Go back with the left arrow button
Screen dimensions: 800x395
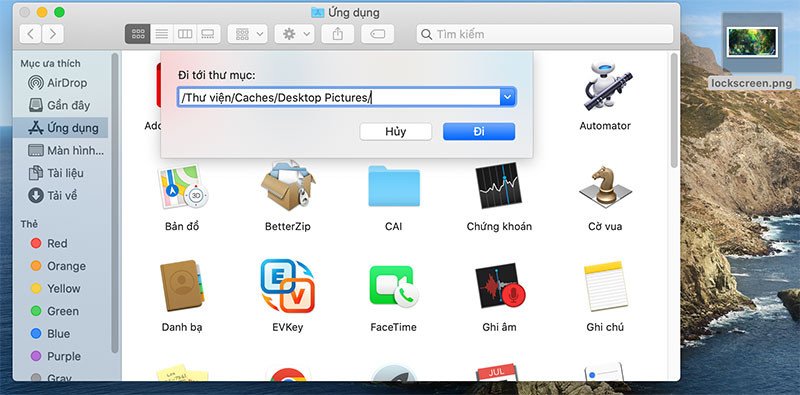click(31, 34)
